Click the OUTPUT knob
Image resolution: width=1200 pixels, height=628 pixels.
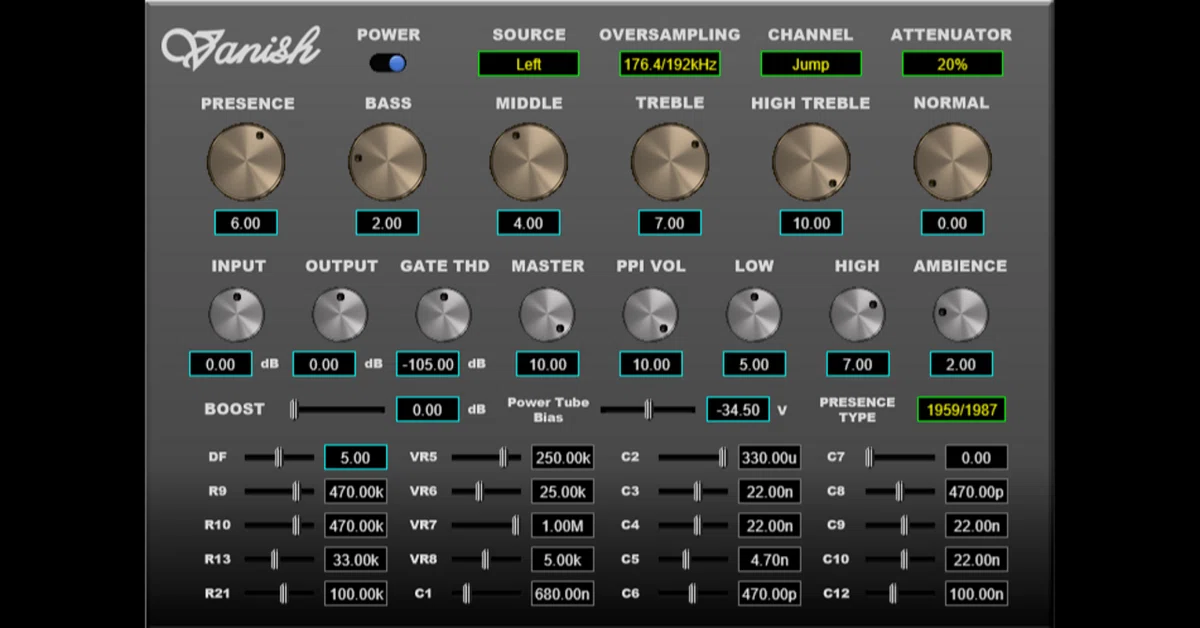(340, 315)
